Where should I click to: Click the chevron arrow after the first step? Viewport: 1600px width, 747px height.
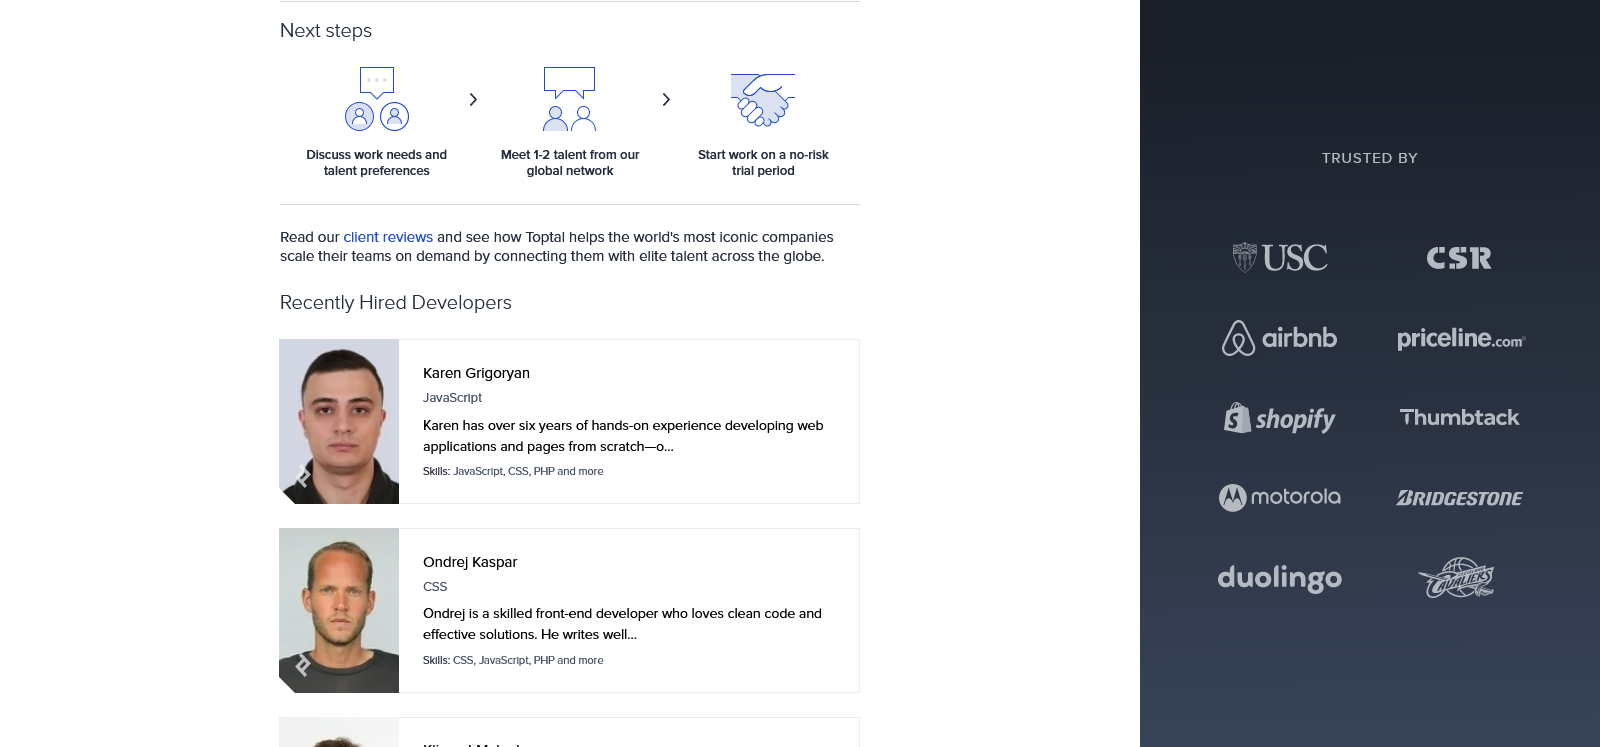click(x=473, y=100)
